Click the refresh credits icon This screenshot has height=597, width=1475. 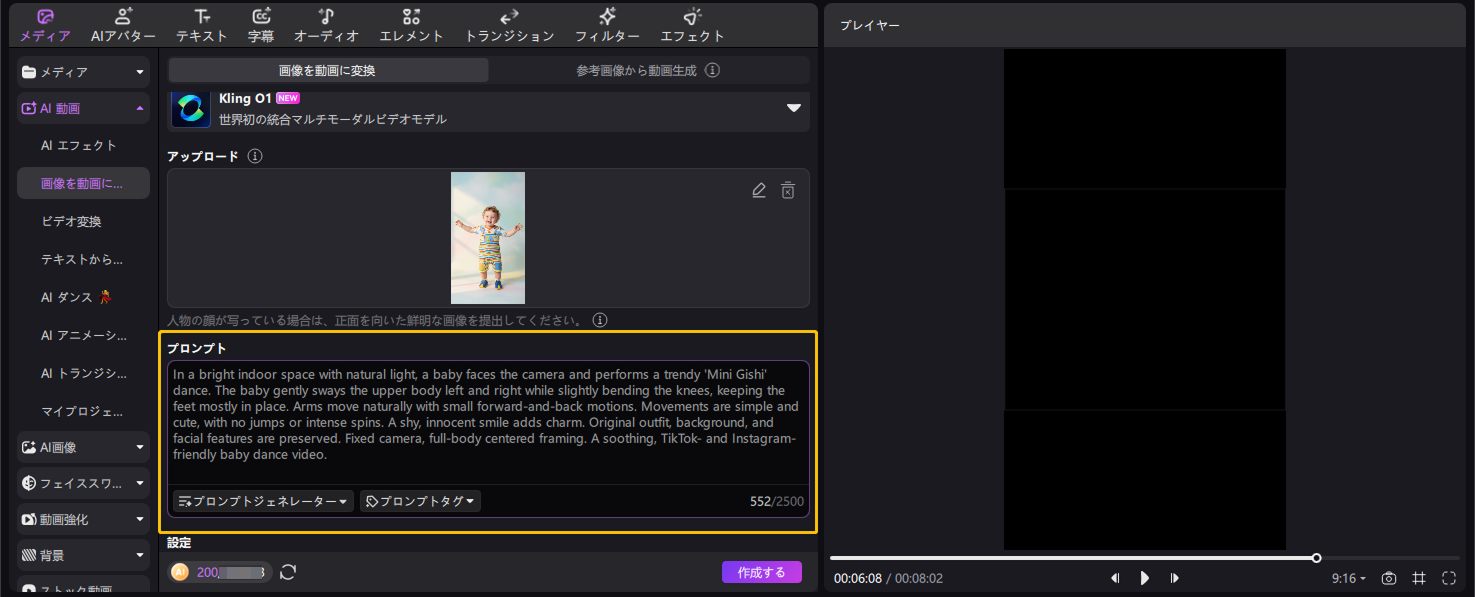coord(288,572)
